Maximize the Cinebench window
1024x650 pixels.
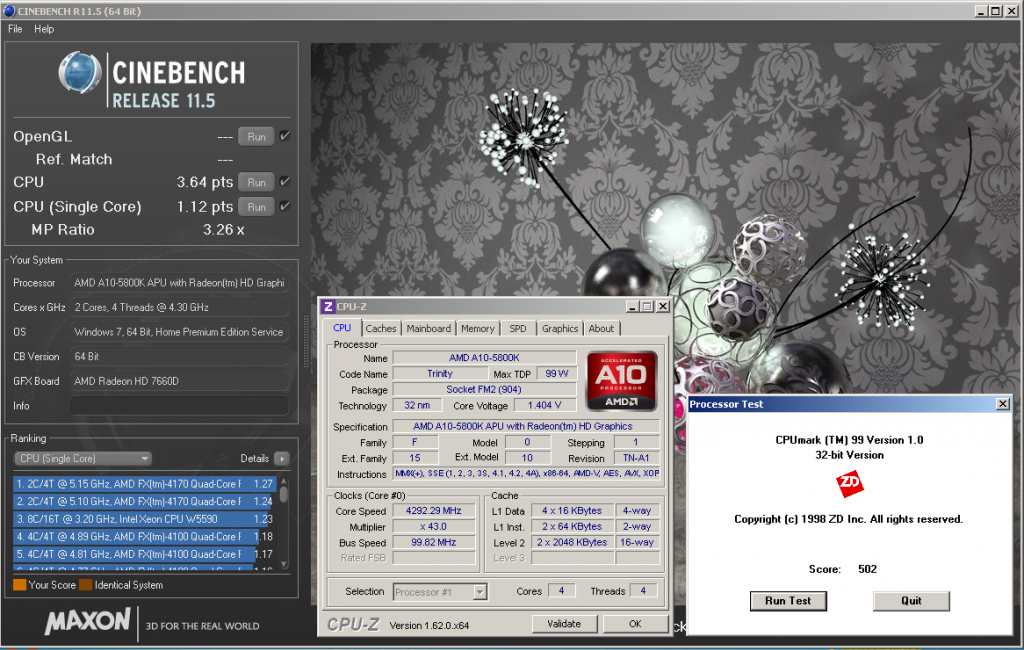point(995,10)
